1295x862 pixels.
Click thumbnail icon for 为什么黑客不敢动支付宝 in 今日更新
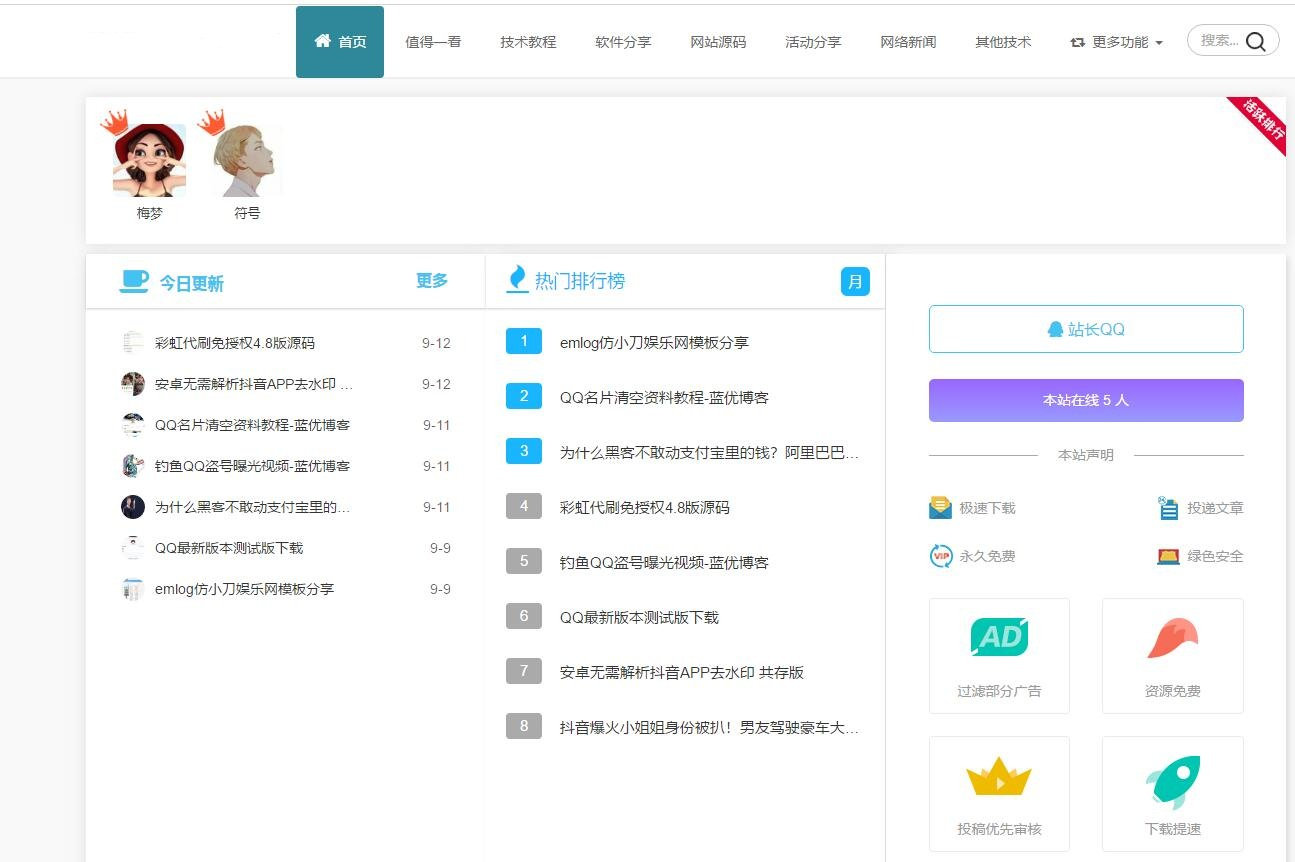pyautogui.click(x=133, y=507)
